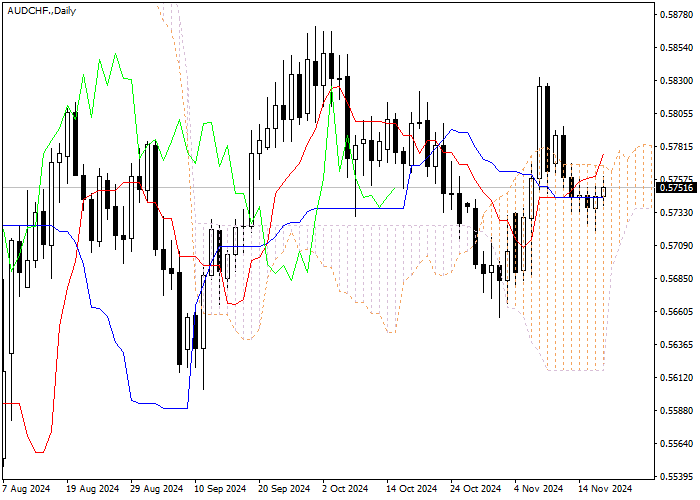Click the AUDCHF.,Daily chart title
Image resolution: width=700 pixels, height=500 pixels.
tap(42, 11)
